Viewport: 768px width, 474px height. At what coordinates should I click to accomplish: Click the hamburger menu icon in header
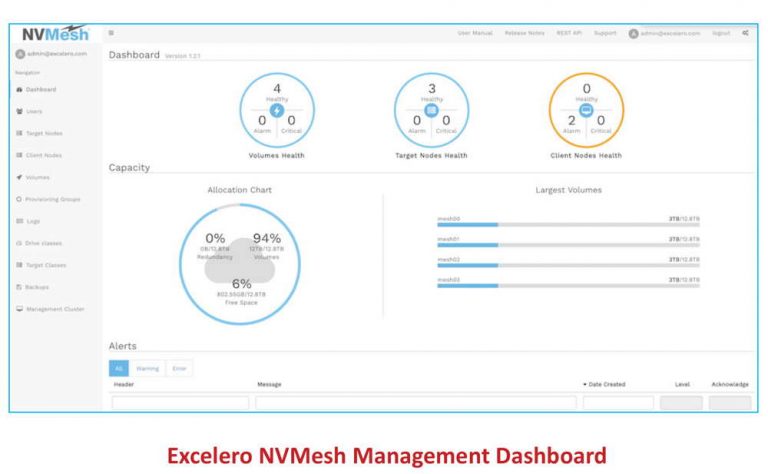click(x=111, y=33)
